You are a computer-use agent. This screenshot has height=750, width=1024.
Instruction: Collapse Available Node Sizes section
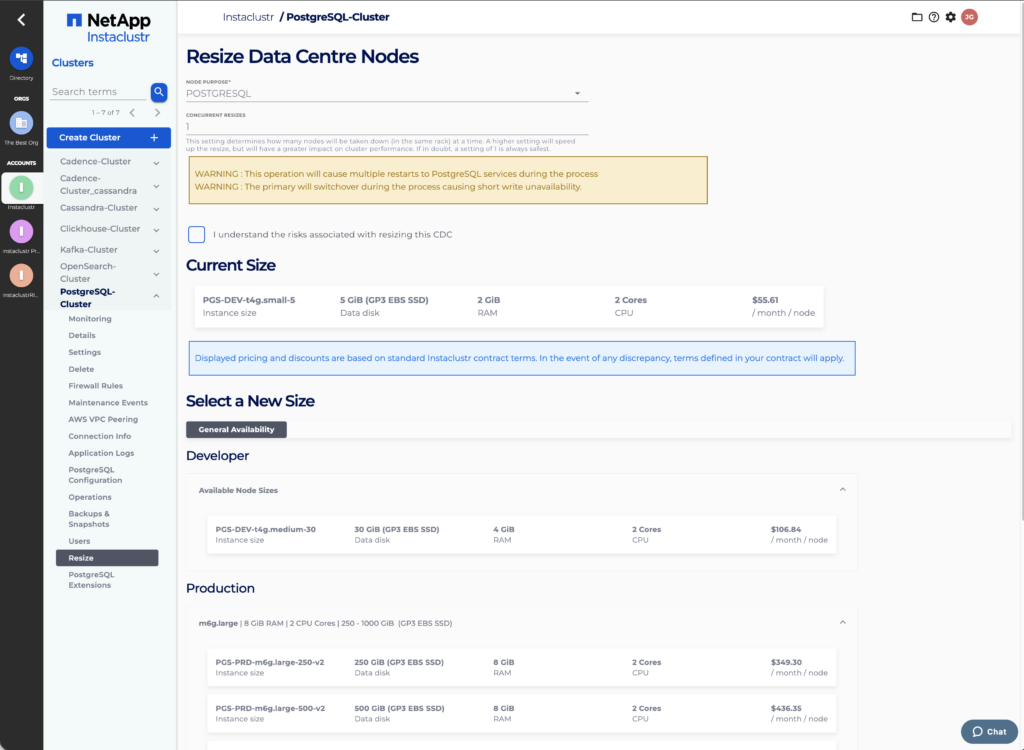click(x=842, y=490)
